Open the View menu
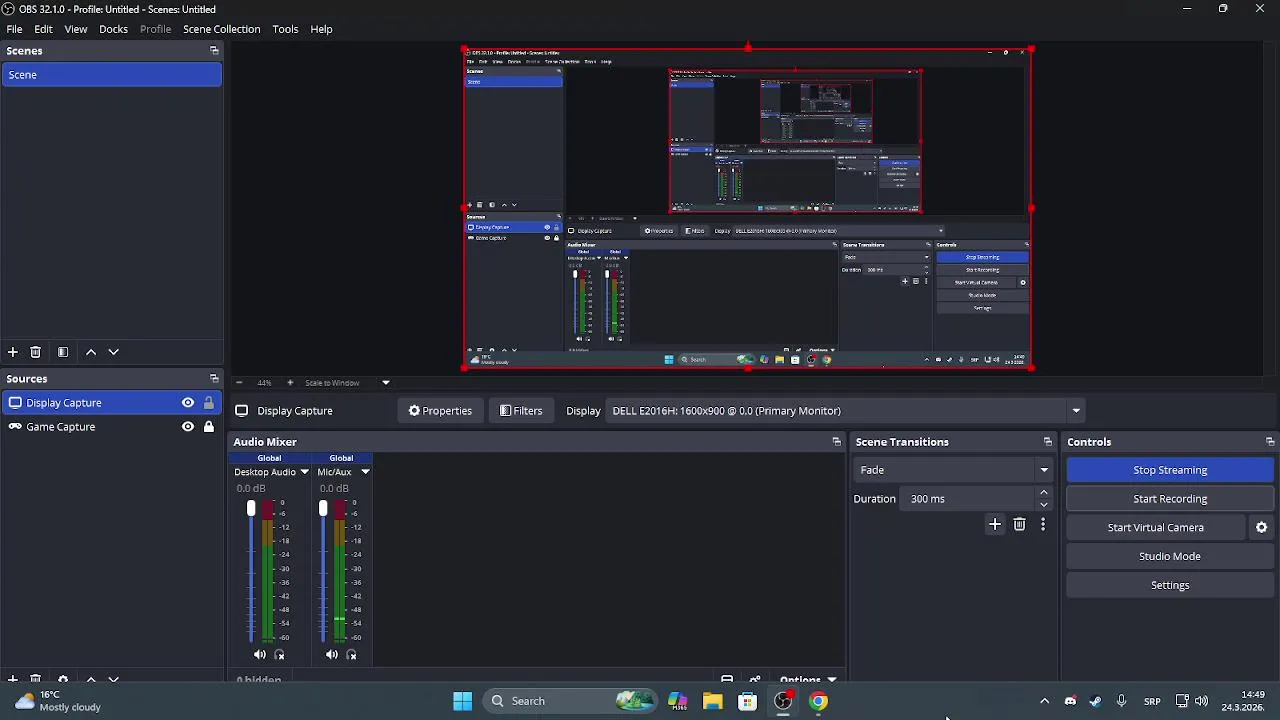The height and width of the screenshot is (720, 1280). coord(76,29)
